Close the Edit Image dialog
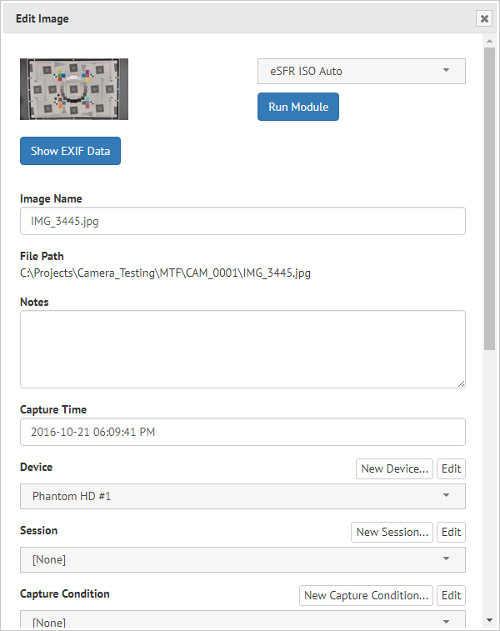This screenshot has width=500, height=631. point(484,19)
